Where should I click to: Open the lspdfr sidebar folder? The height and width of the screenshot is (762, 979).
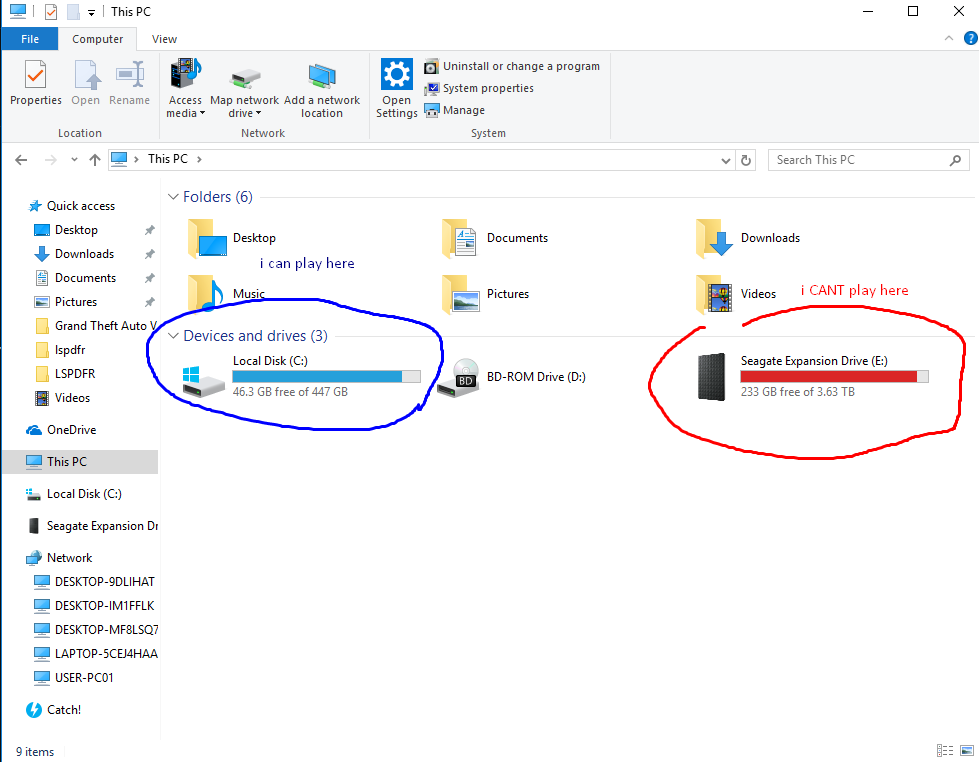point(69,350)
